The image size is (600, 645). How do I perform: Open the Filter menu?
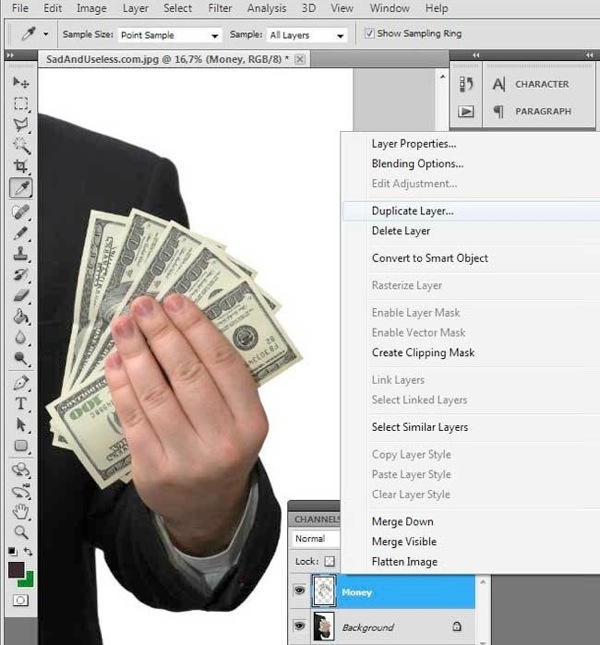pyautogui.click(x=220, y=8)
